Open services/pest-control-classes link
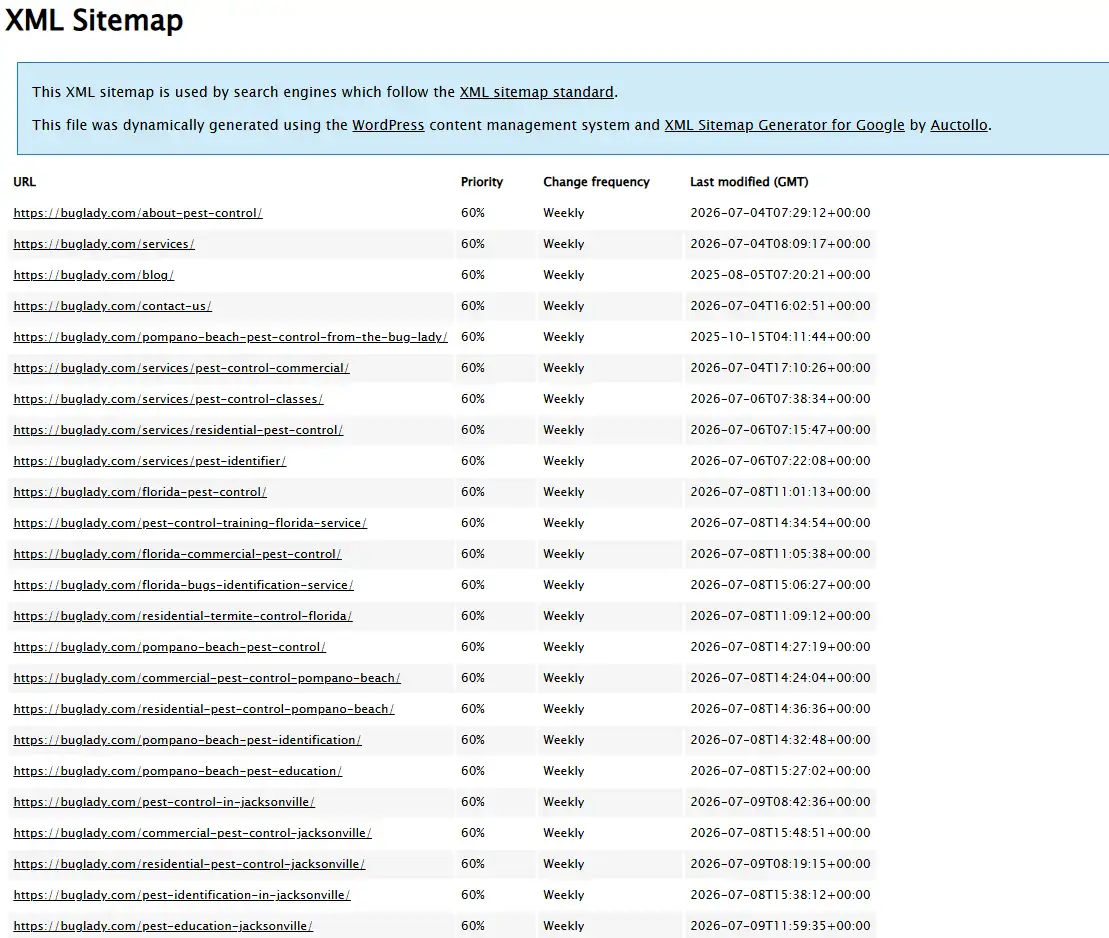Viewport: 1109px width, 938px height. [x=168, y=400]
